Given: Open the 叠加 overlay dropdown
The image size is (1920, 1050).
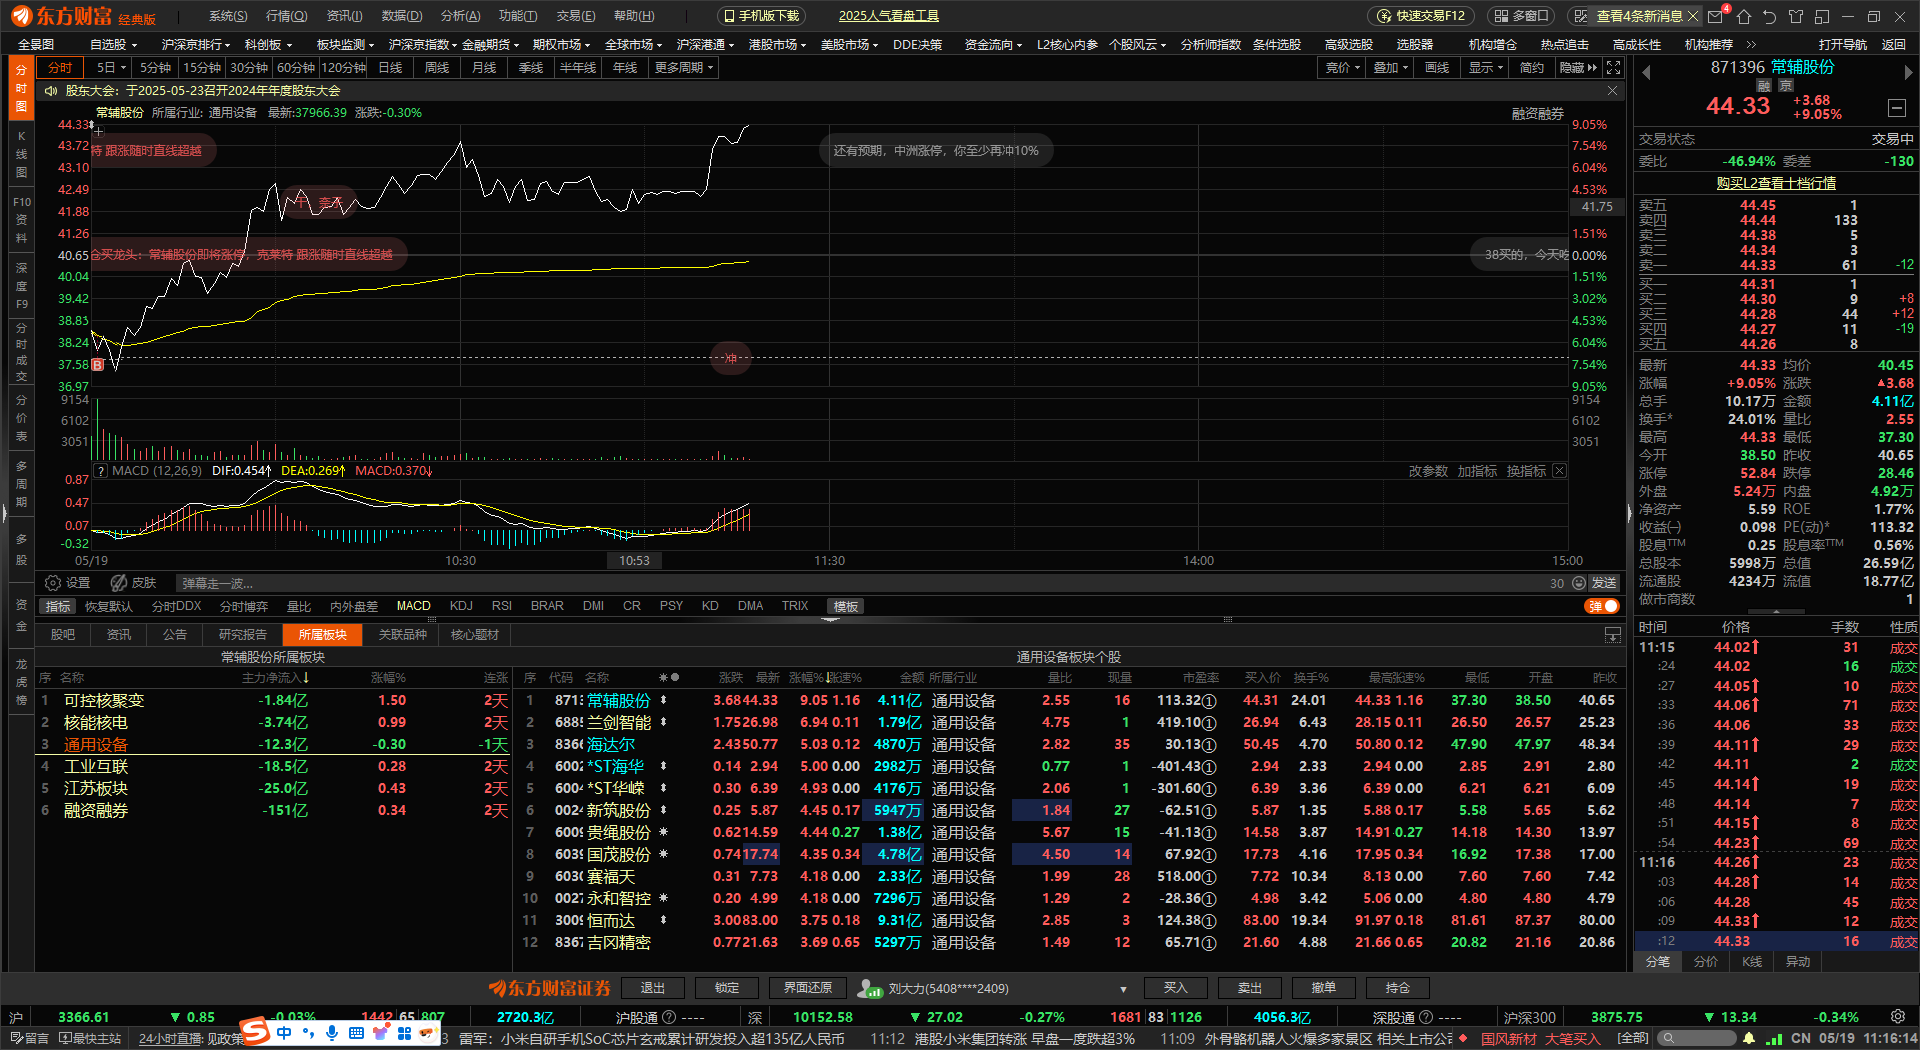Looking at the screenshot, I should tap(1391, 68).
